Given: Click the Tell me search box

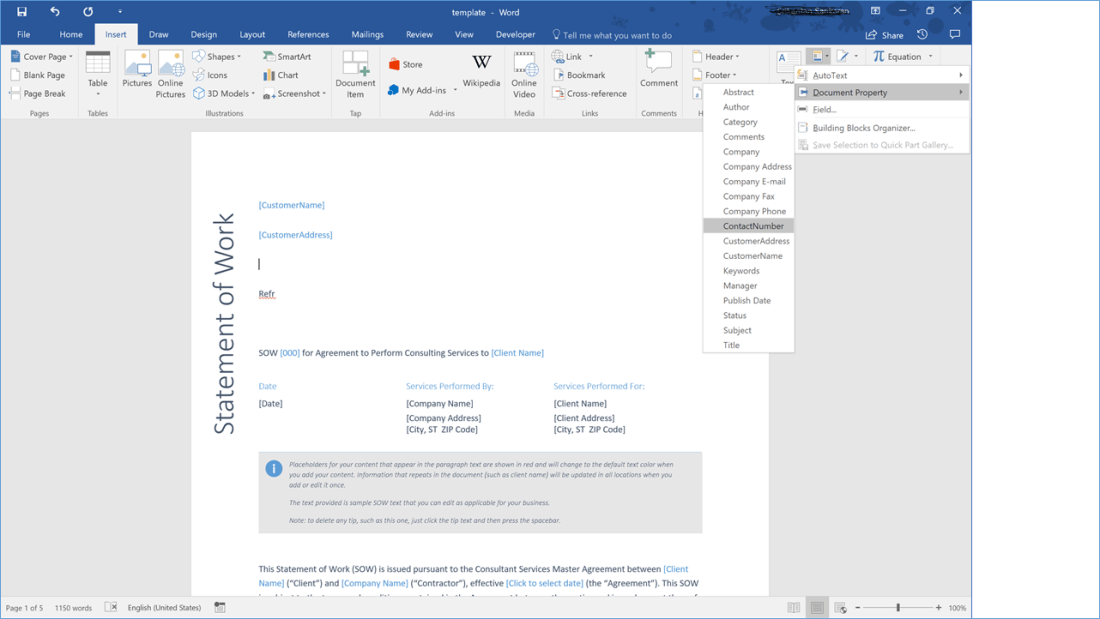Looking at the screenshot, I should [616, 35].
